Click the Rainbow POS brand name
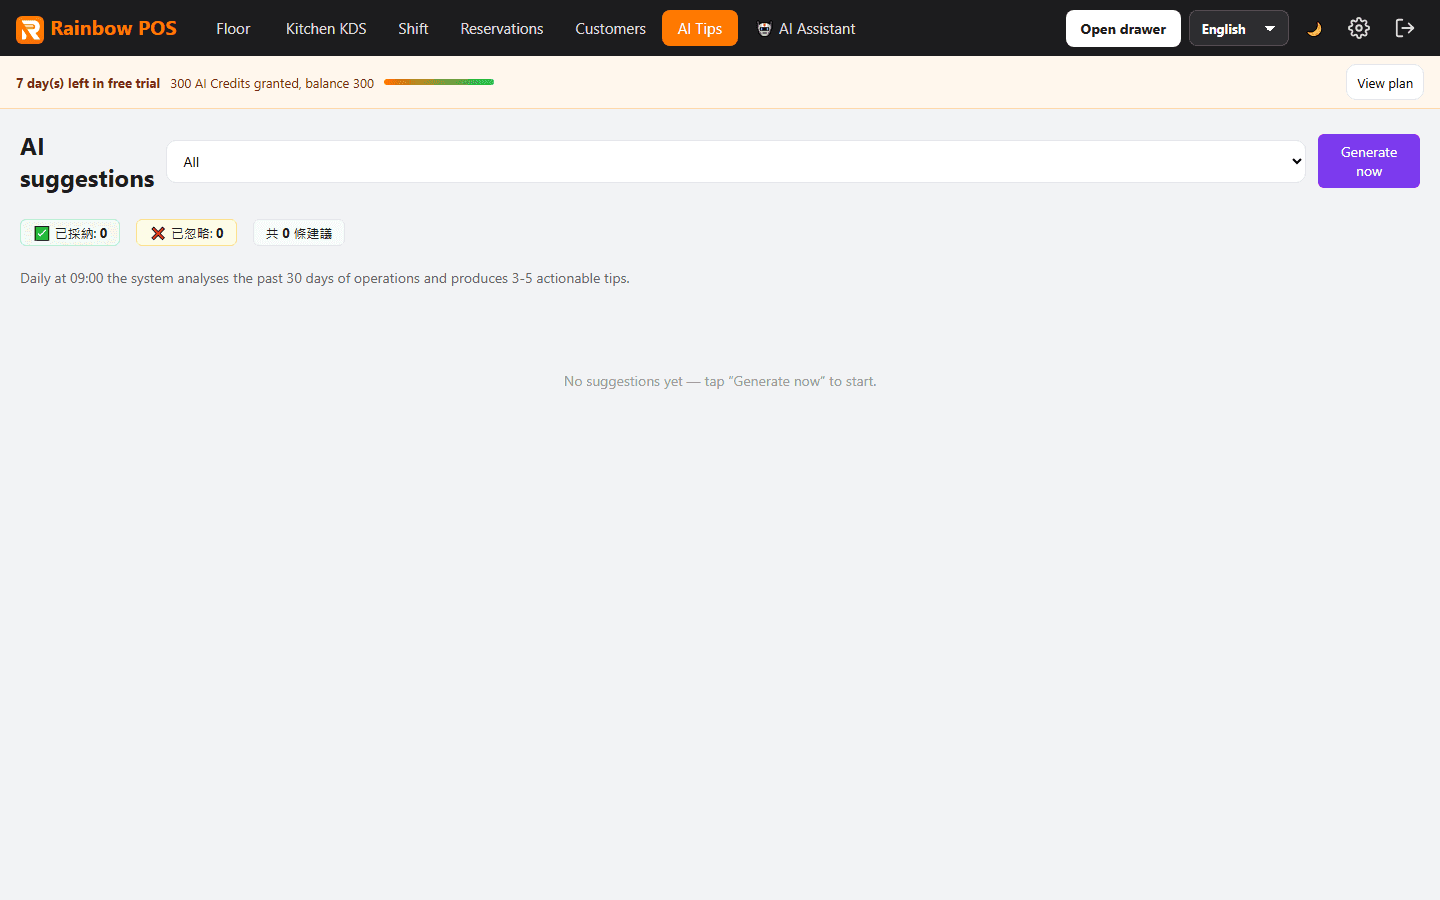Screen dimensions: 1440x900 pyautogui.click(x=114, y=28)
